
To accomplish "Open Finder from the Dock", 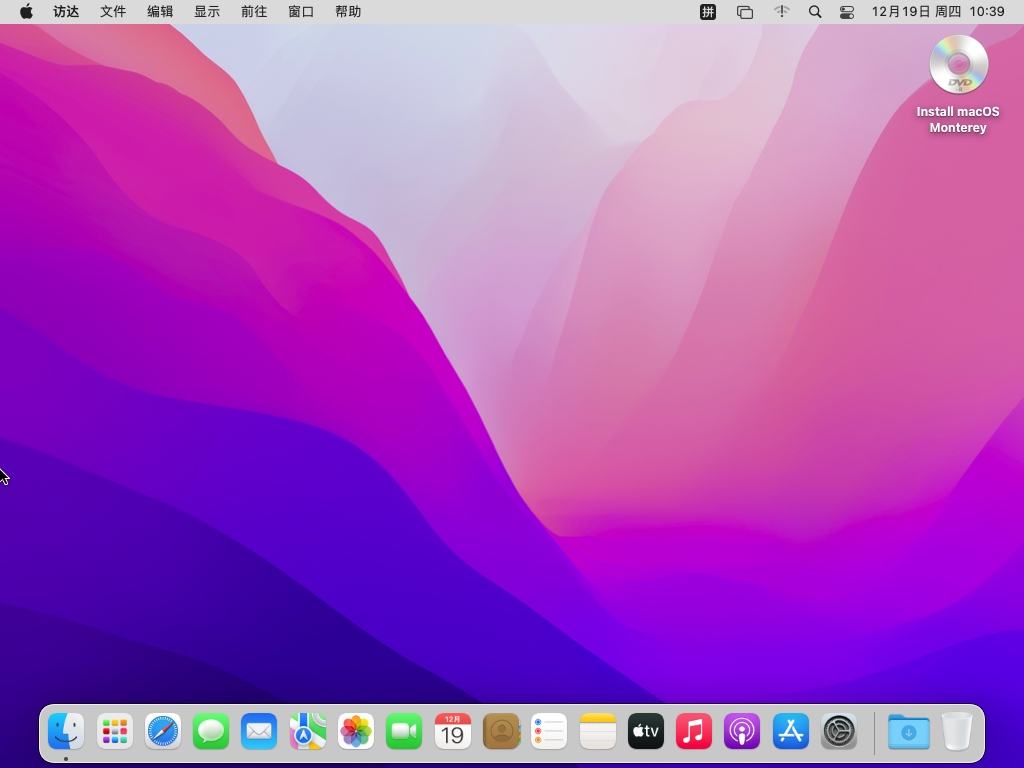I will point(66,732).
